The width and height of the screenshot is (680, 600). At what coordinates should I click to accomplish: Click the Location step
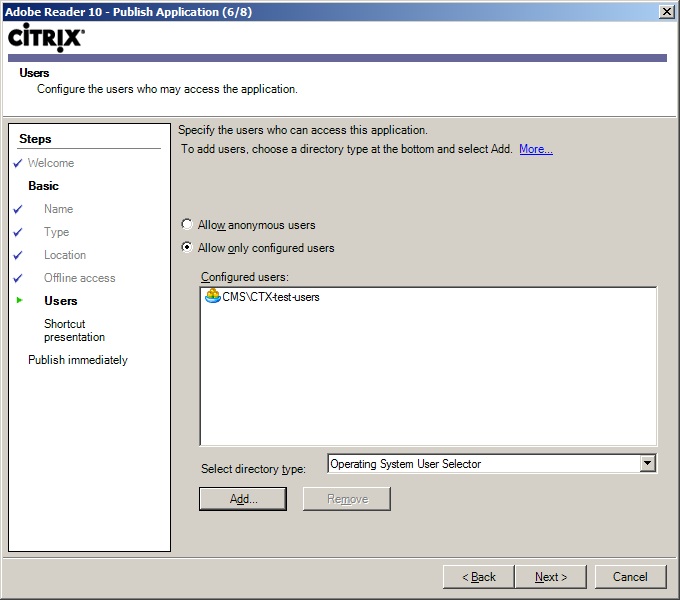click(65, 255)
